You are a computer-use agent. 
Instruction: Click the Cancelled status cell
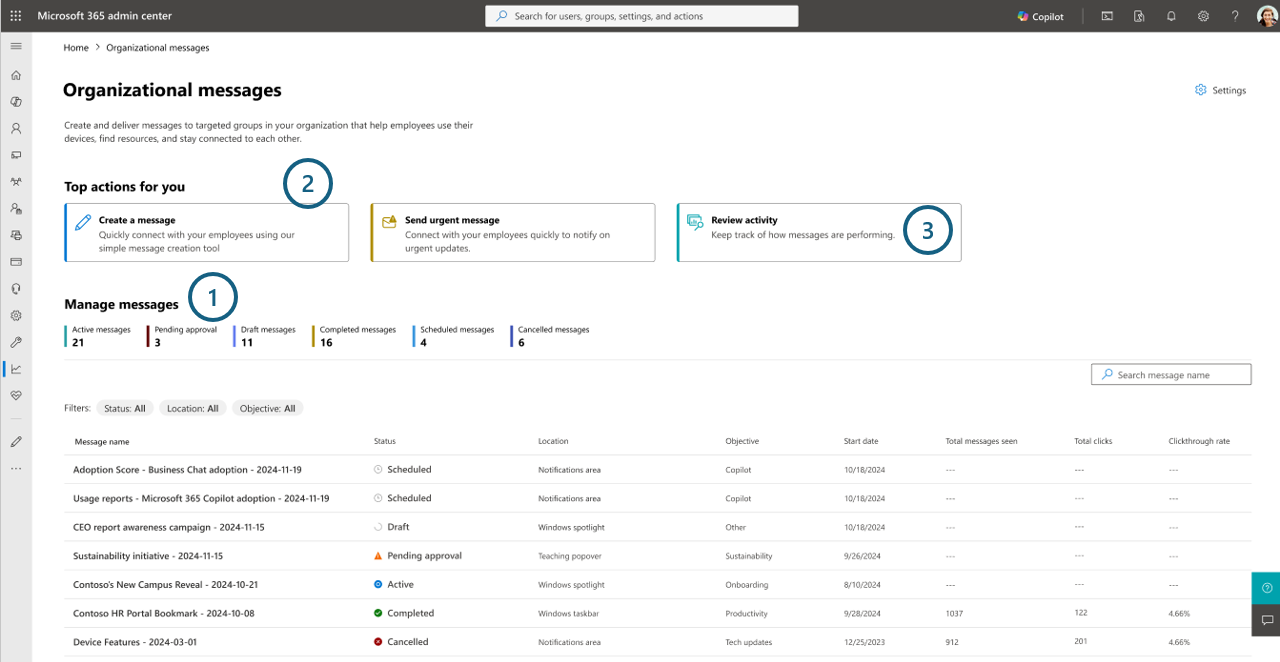(x=401, y=642)
